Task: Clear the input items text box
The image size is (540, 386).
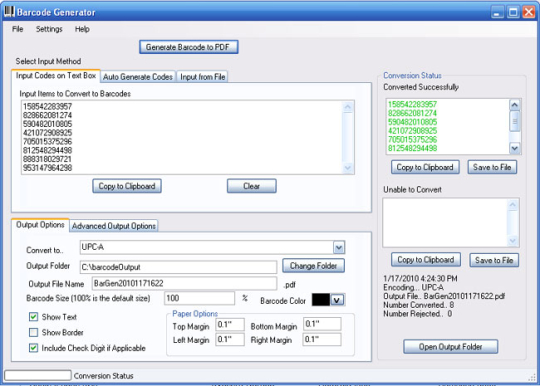Action: click(251, 186)
